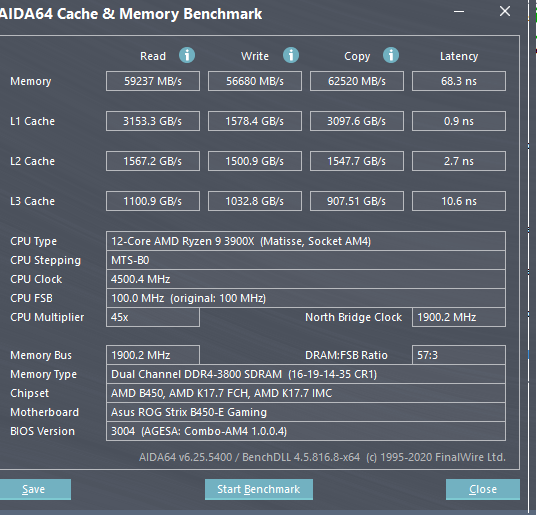
Task: Click the Copy column info icon
Action: tap(391, 55)
